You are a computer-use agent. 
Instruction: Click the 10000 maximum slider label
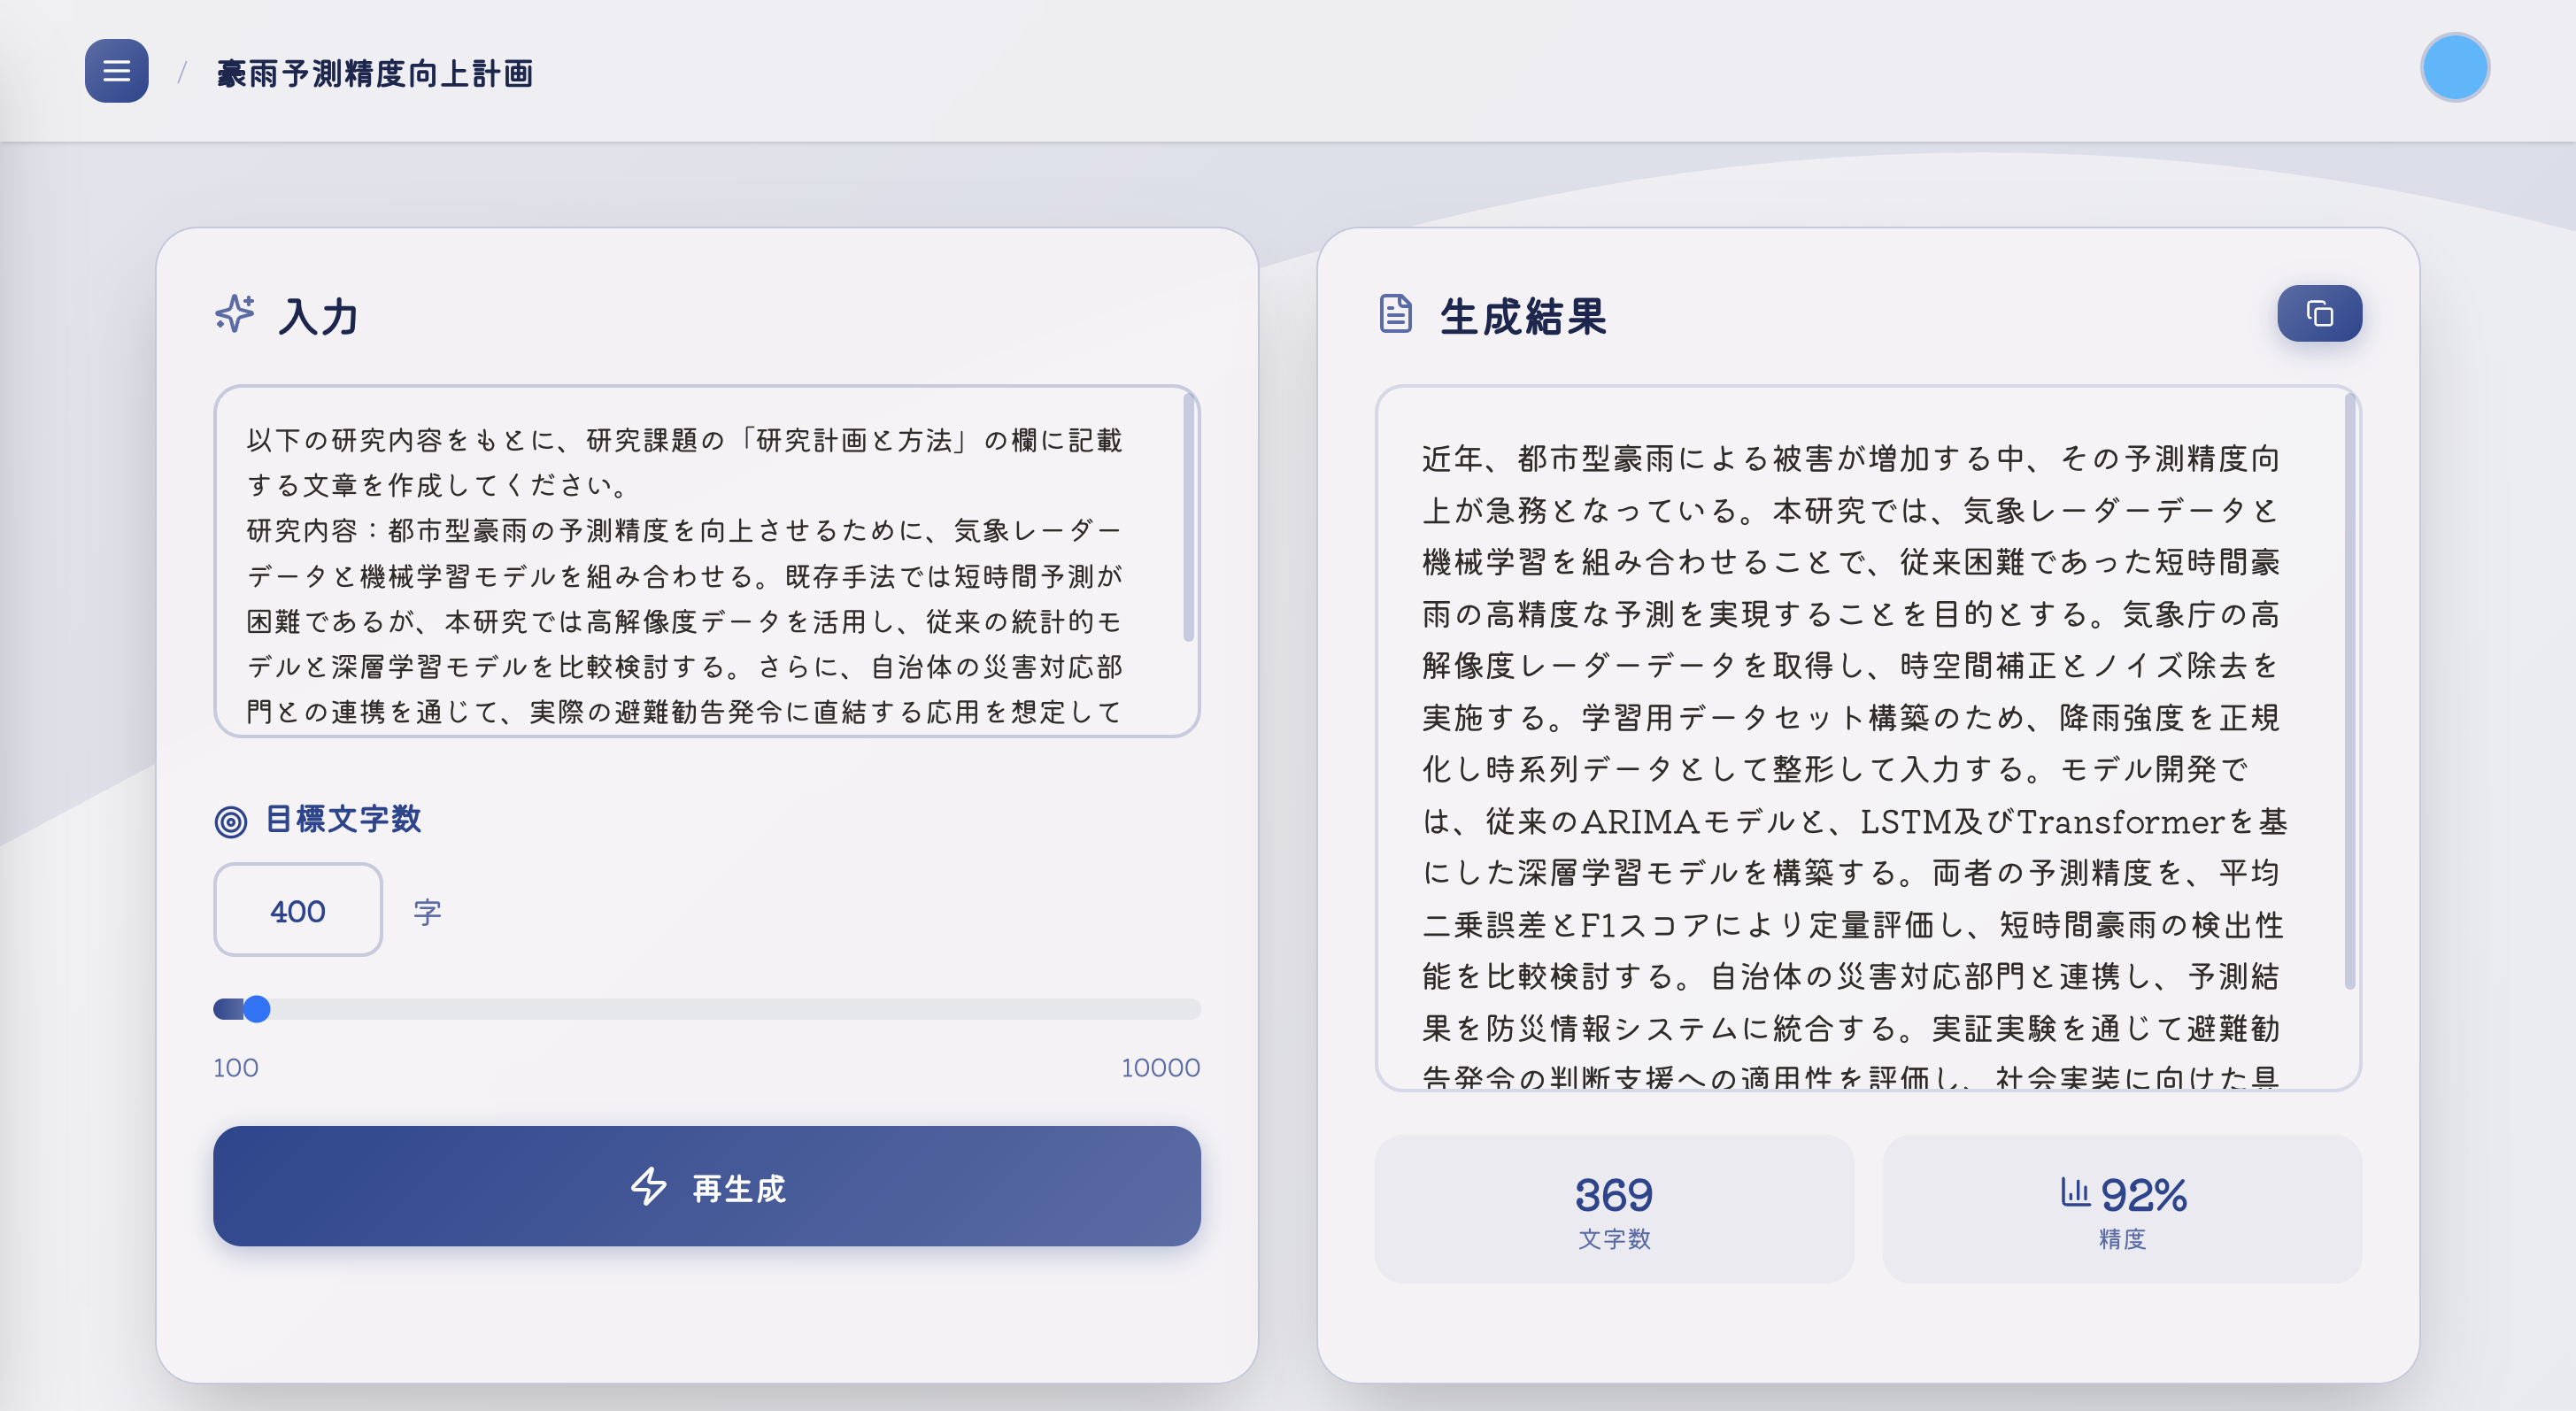[x=1160, y=1067]
